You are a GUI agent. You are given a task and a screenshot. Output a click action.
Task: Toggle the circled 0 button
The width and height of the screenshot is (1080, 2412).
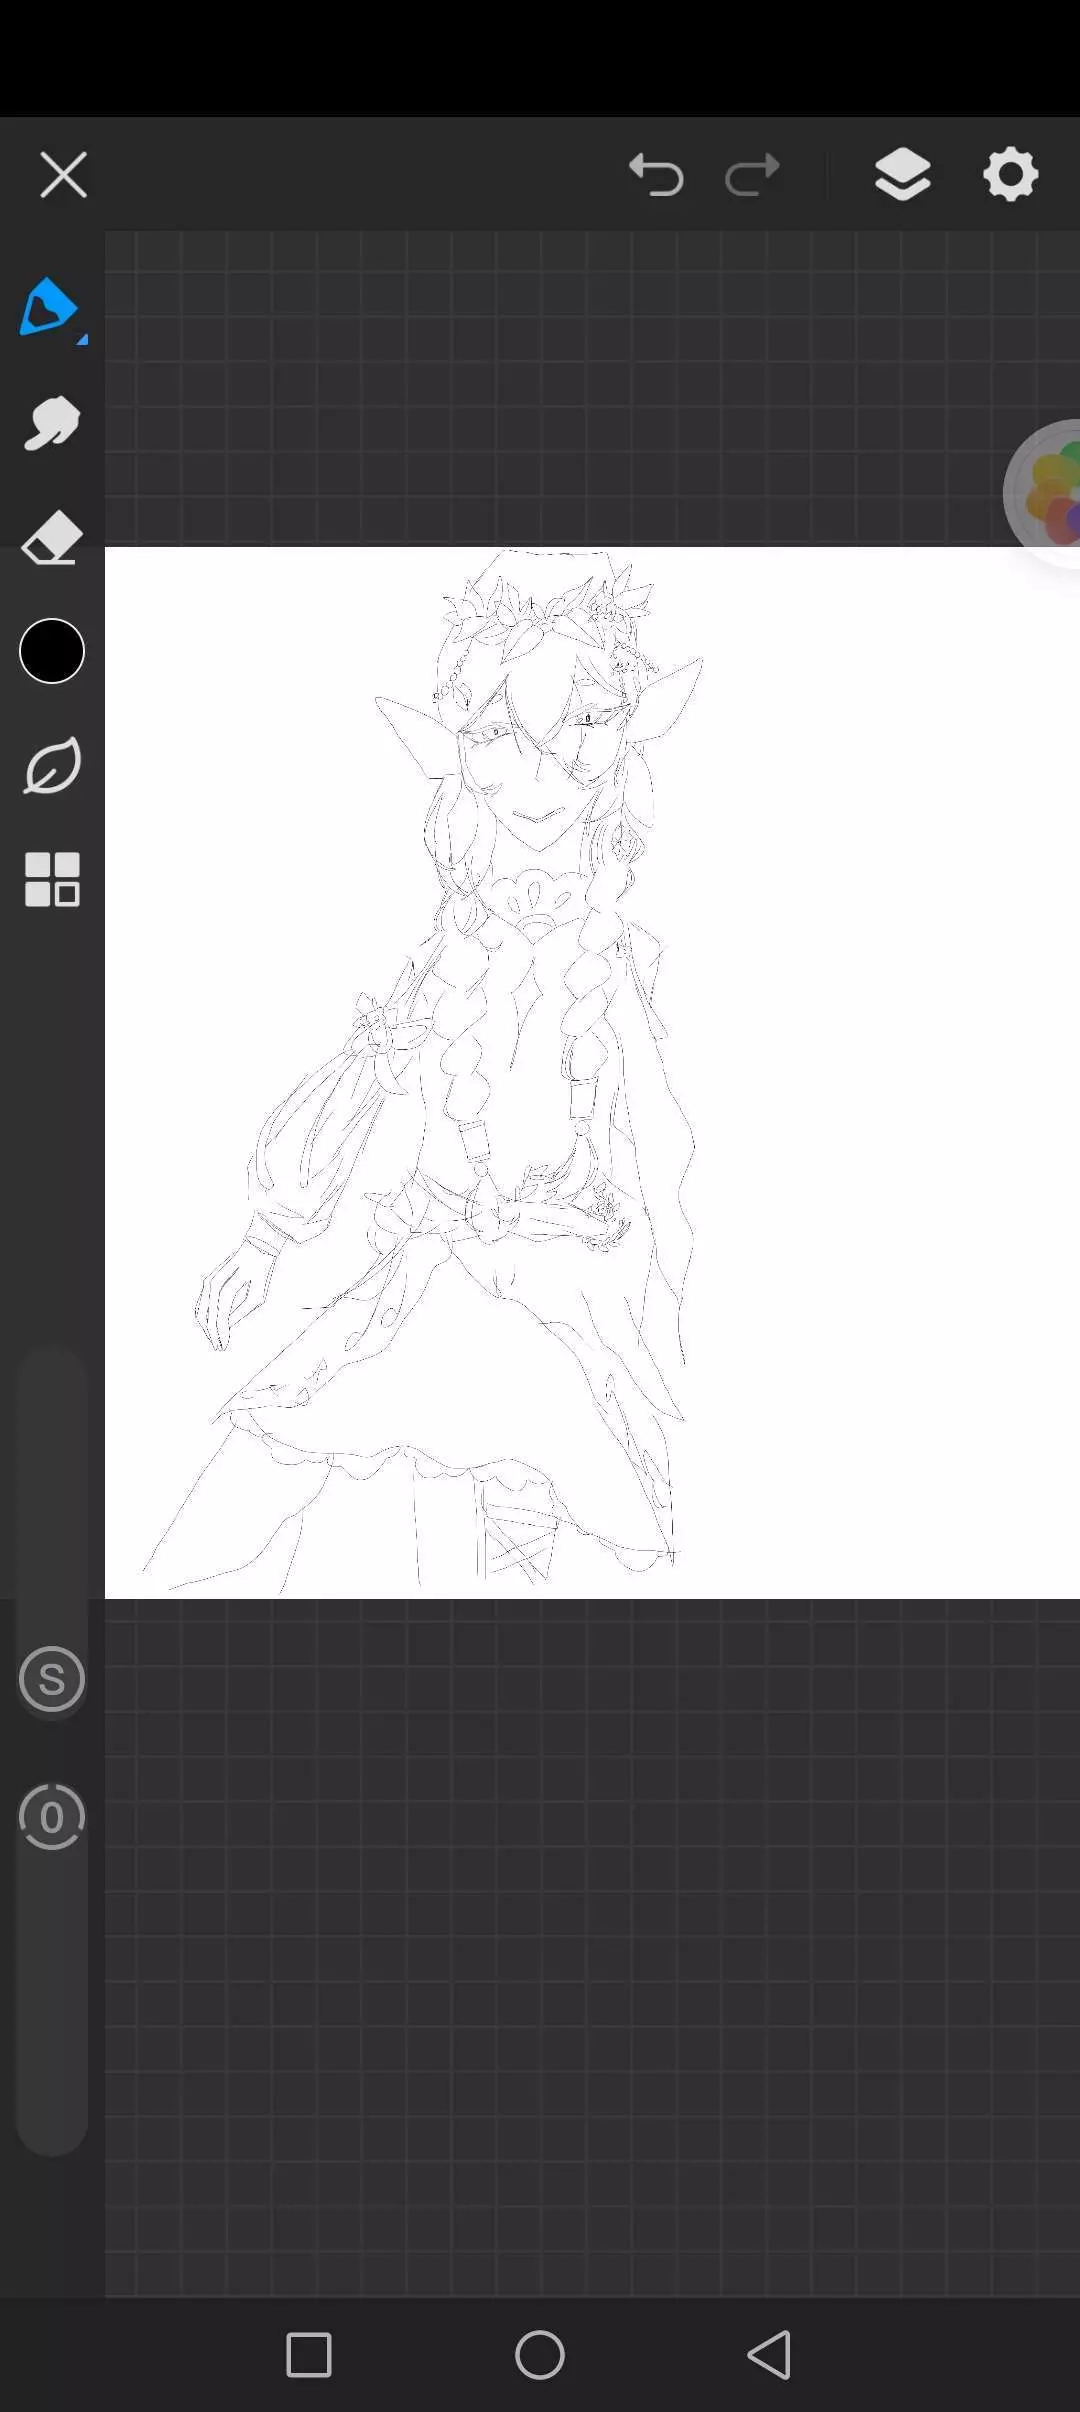pos(52,1816)
